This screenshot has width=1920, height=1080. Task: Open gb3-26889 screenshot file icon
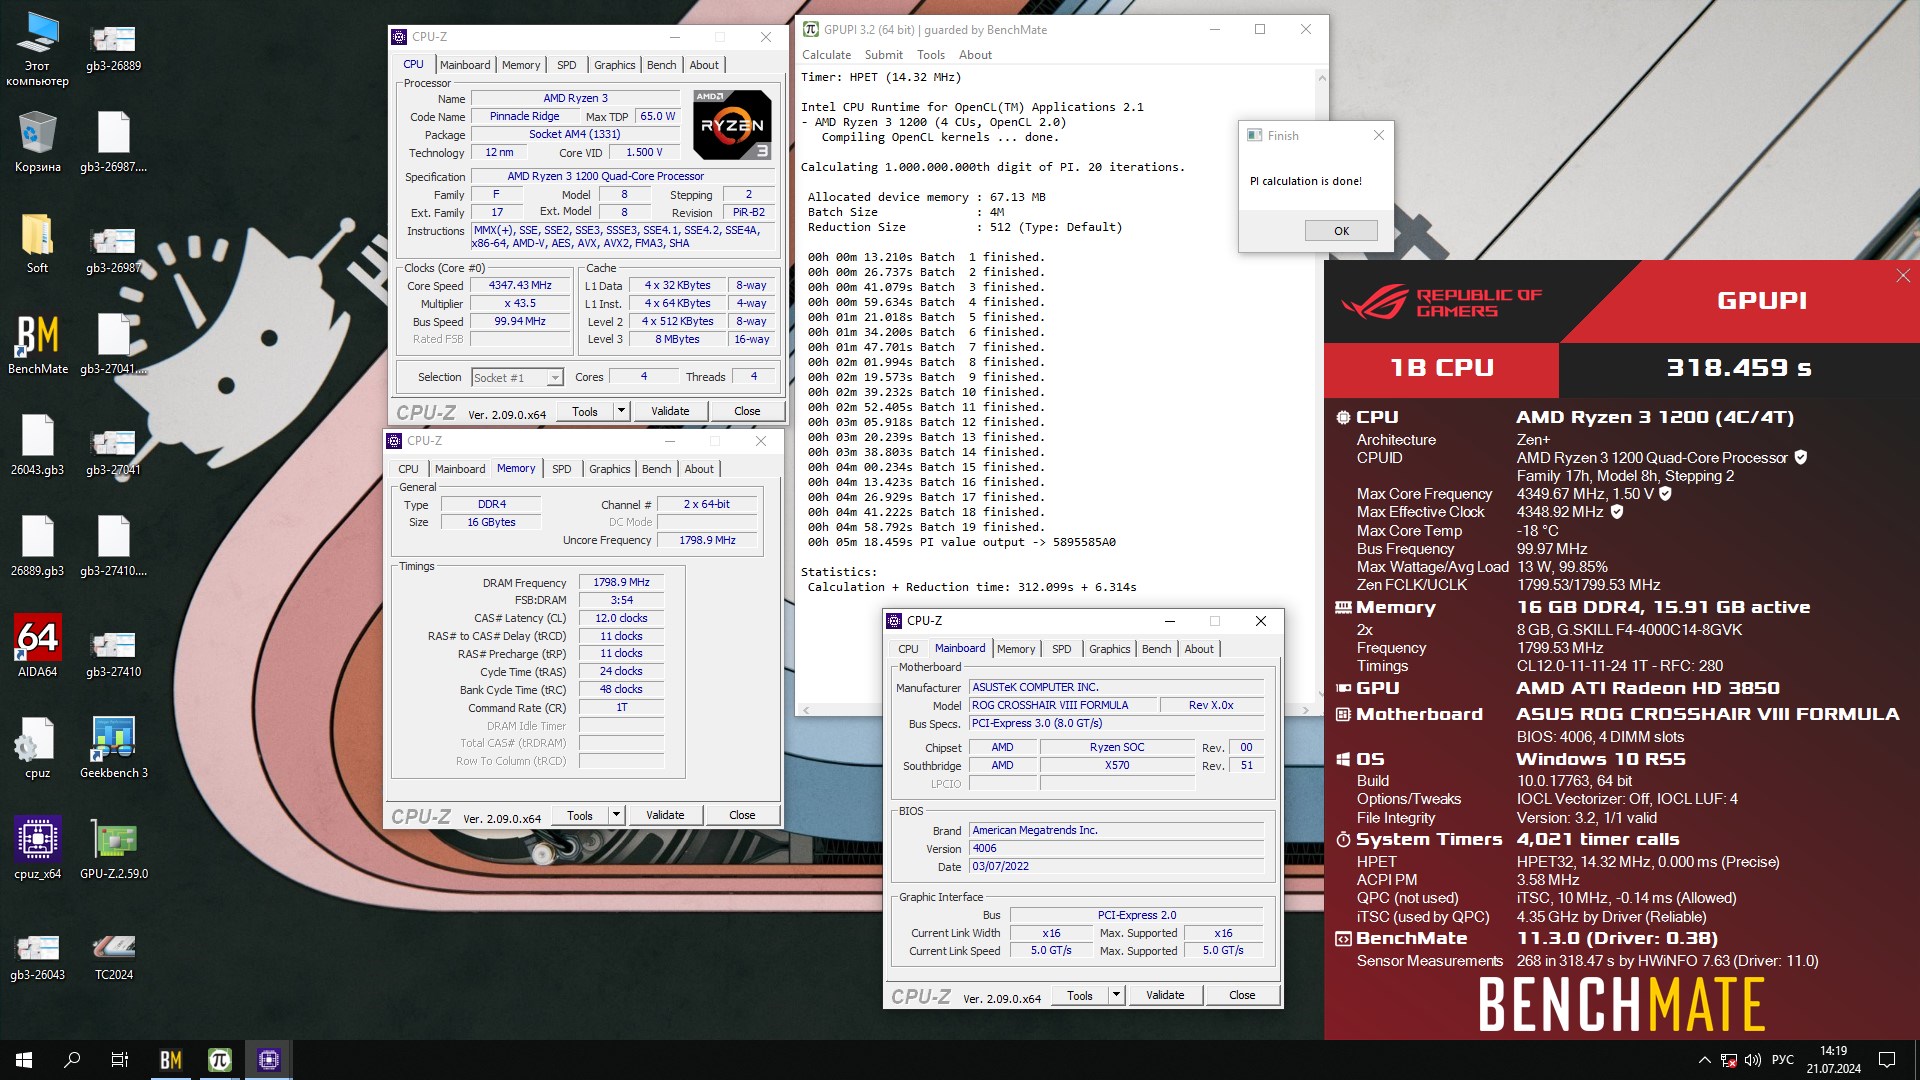click(113, 48)
